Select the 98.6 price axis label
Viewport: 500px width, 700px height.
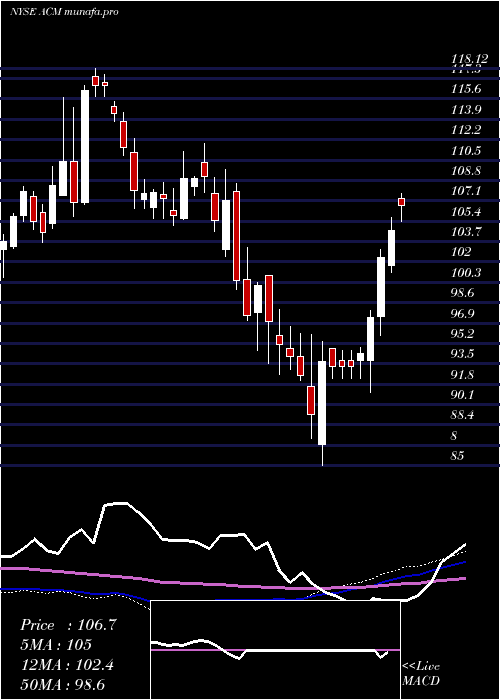point(464,293)
